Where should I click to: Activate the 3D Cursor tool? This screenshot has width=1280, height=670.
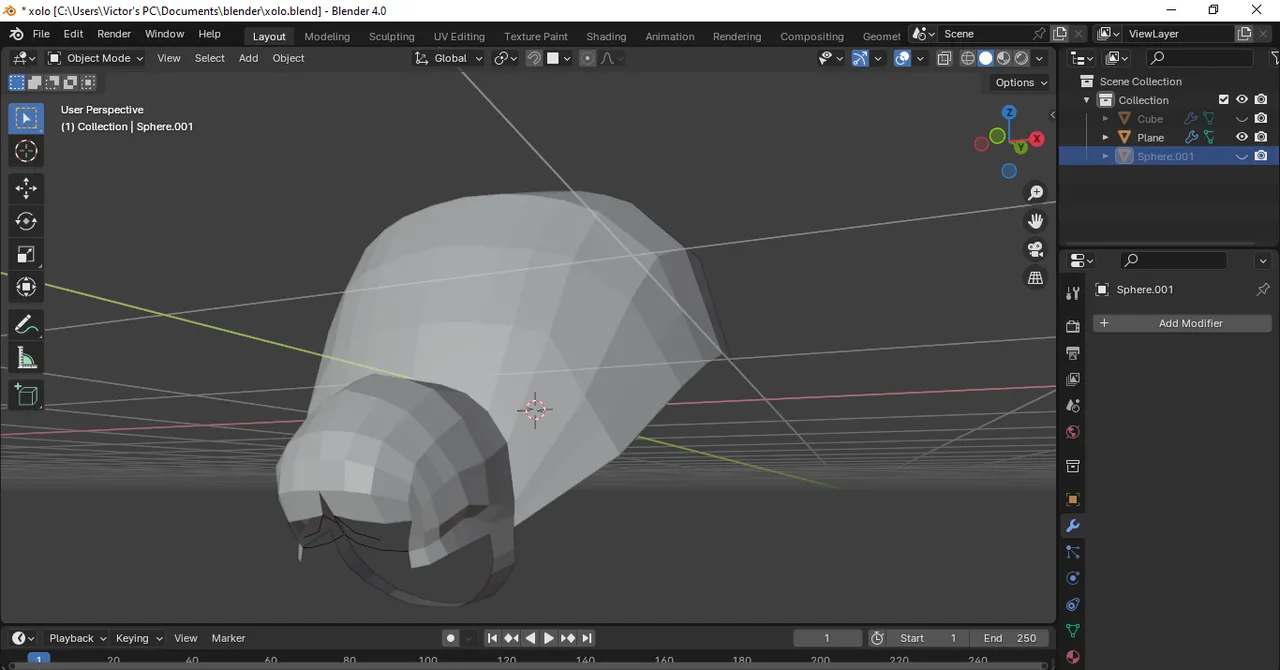26,151
